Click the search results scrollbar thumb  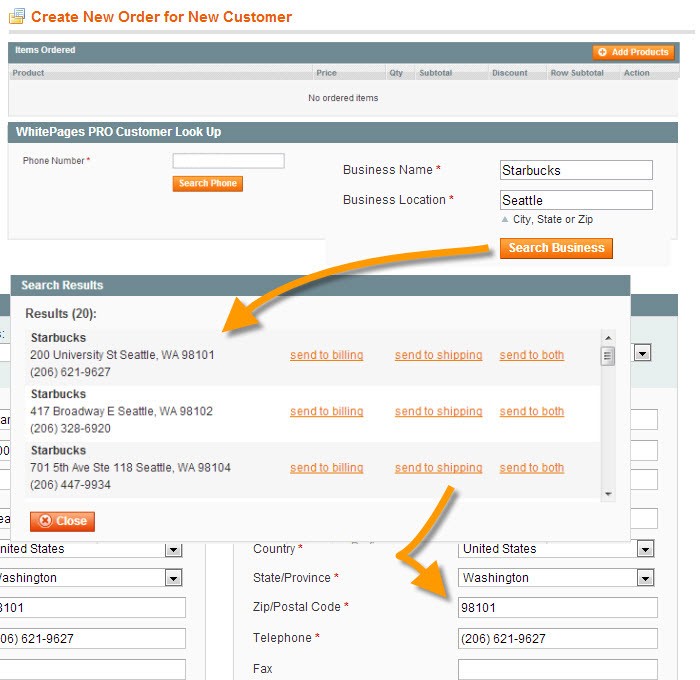pyautogui.click(x=608, y=356)
